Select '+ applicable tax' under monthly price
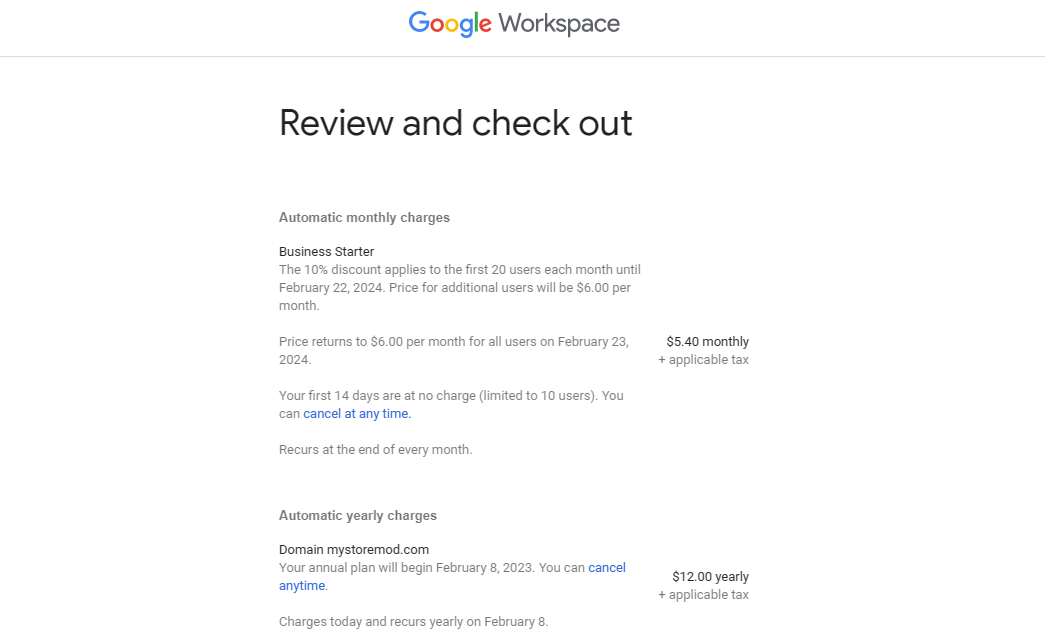The image size is (1045, 642). (x=703, y=359)
